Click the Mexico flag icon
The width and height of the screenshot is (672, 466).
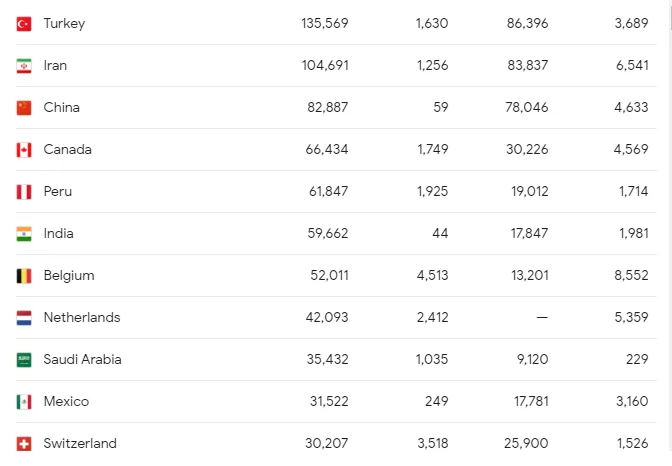click(24, 402)
